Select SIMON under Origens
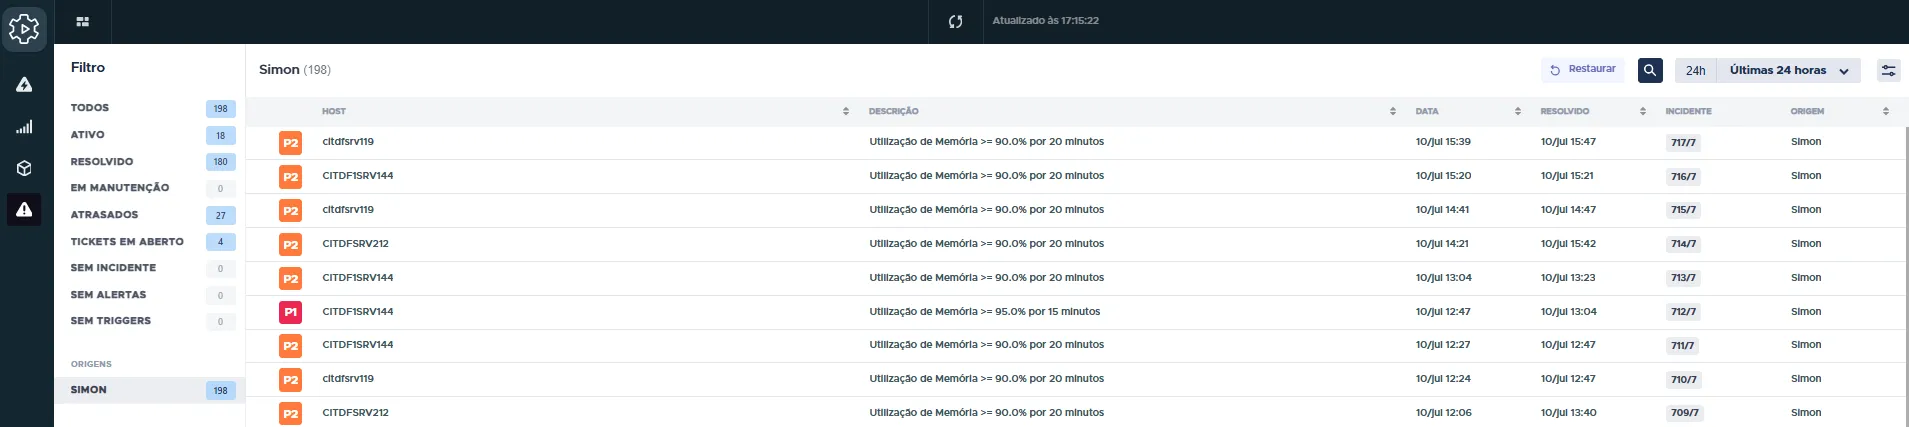Screen dimensions: 1909x427 [x=150, y=390]
